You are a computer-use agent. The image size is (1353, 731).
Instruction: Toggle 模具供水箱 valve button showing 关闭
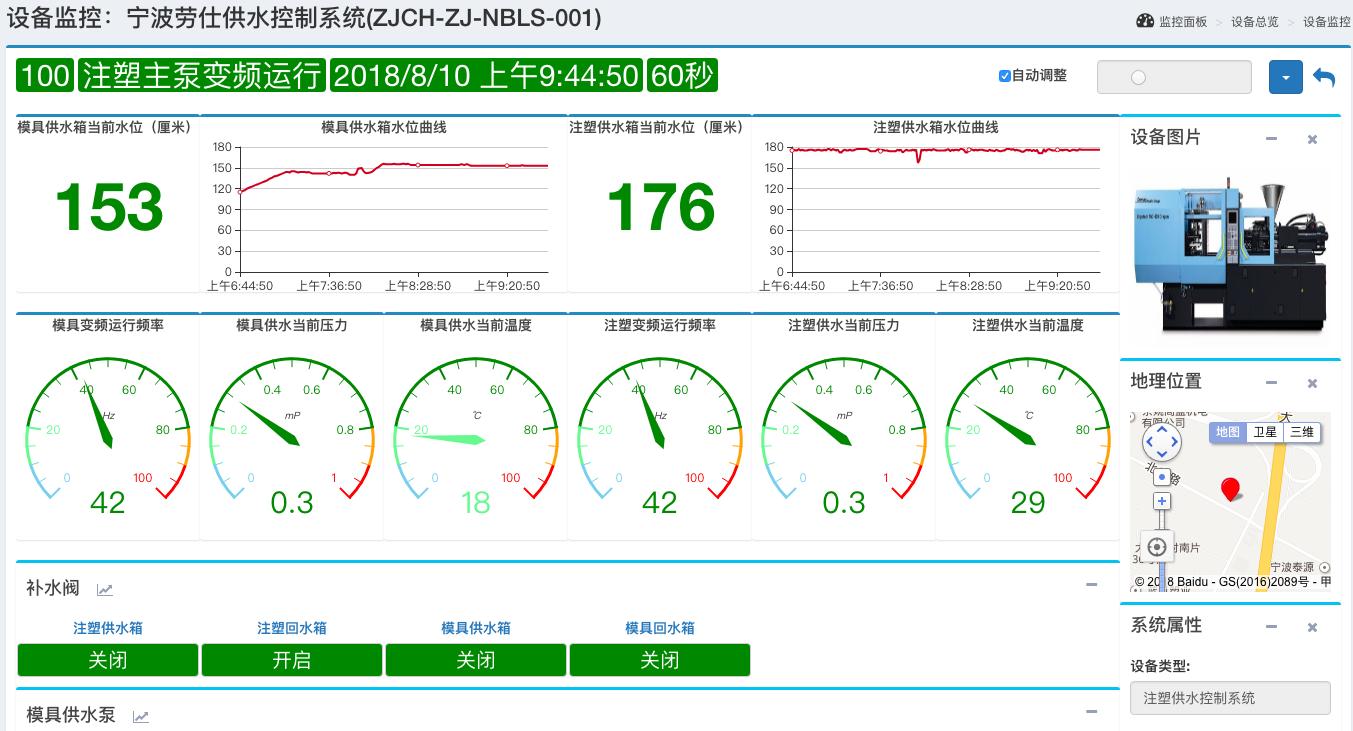coord(476,660)
